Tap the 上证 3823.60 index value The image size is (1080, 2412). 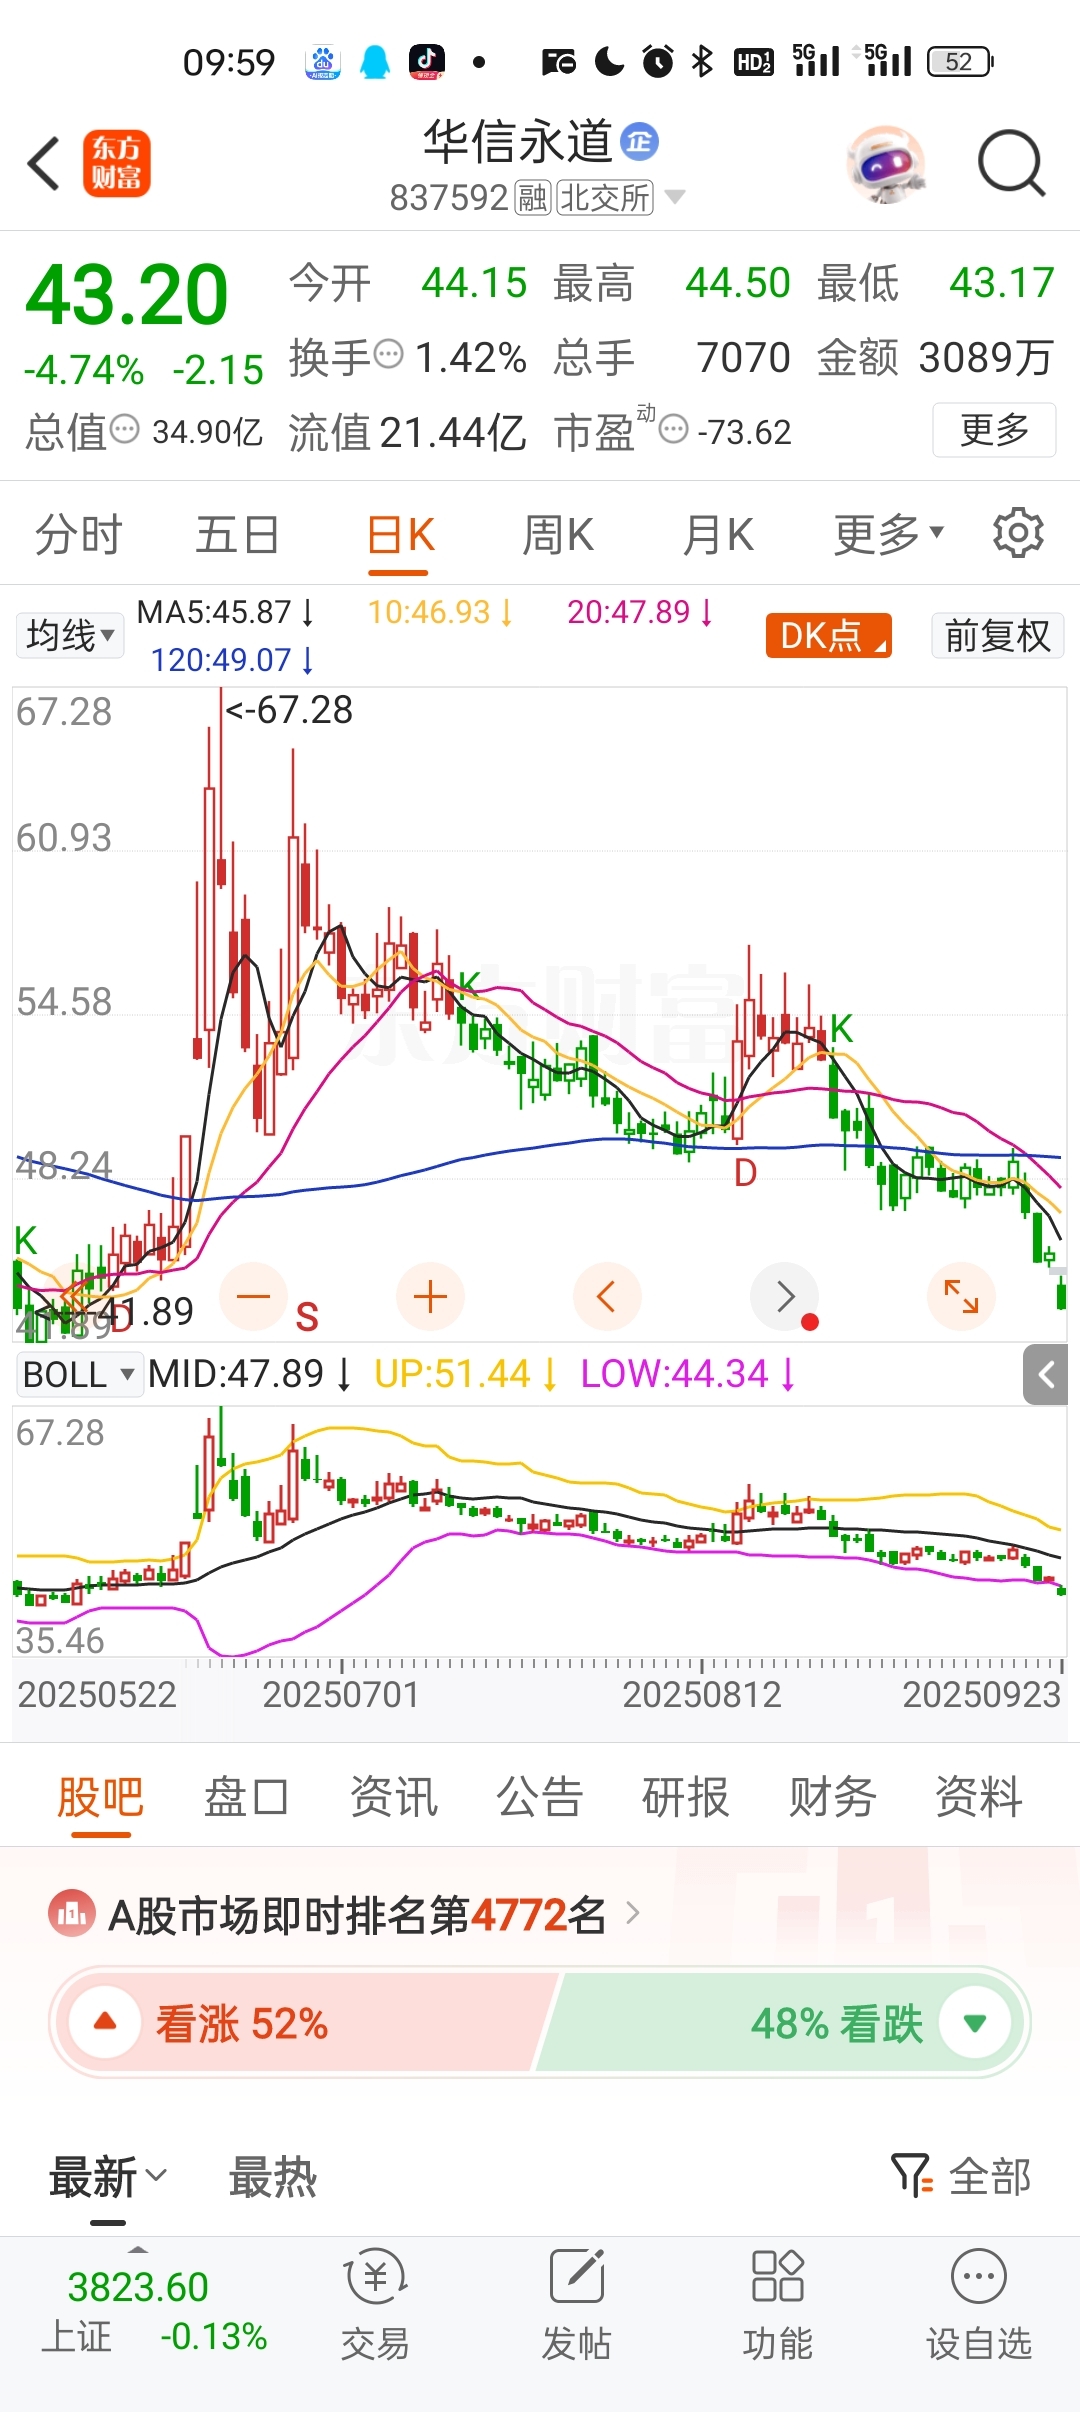click(x=138, y=2286)
